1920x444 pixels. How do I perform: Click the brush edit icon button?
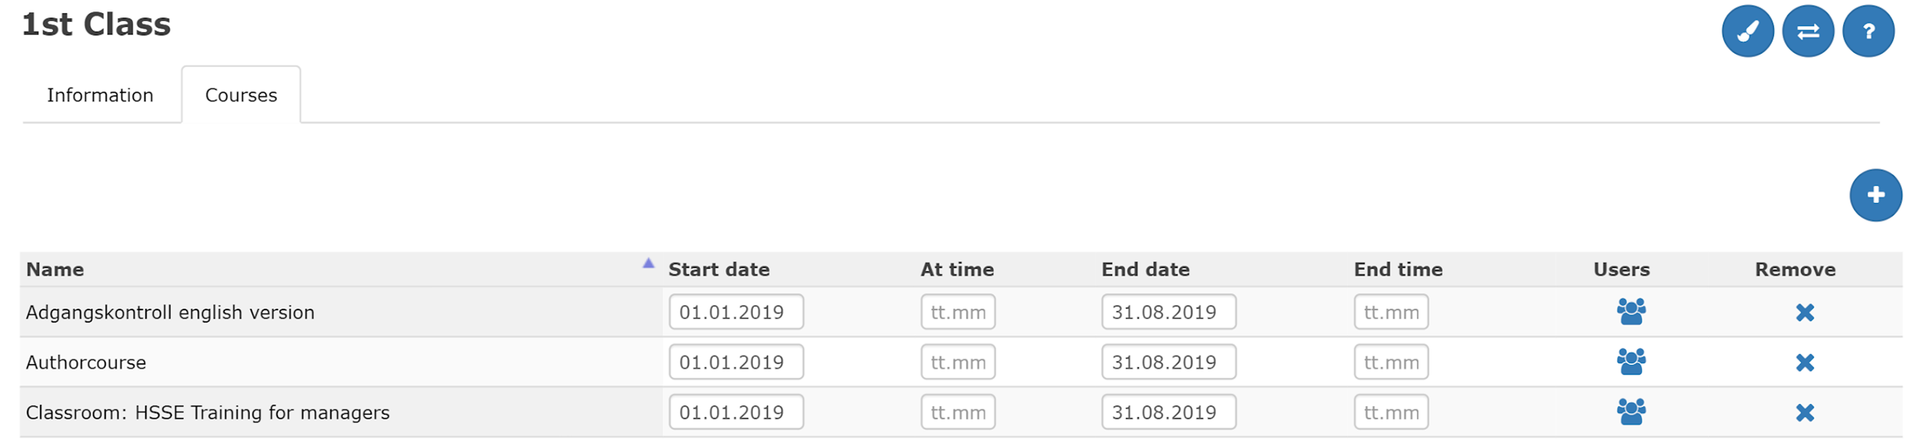point(1747,31)
